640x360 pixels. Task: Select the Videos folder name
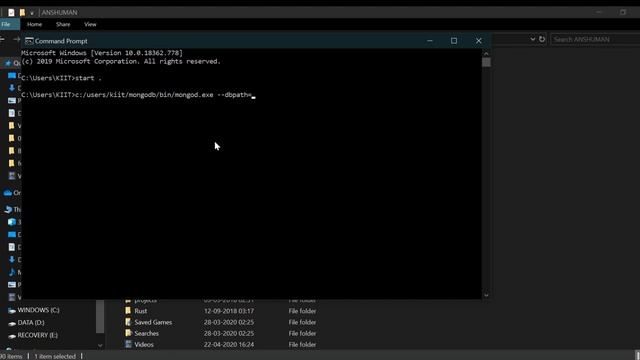tap(144, 344)
